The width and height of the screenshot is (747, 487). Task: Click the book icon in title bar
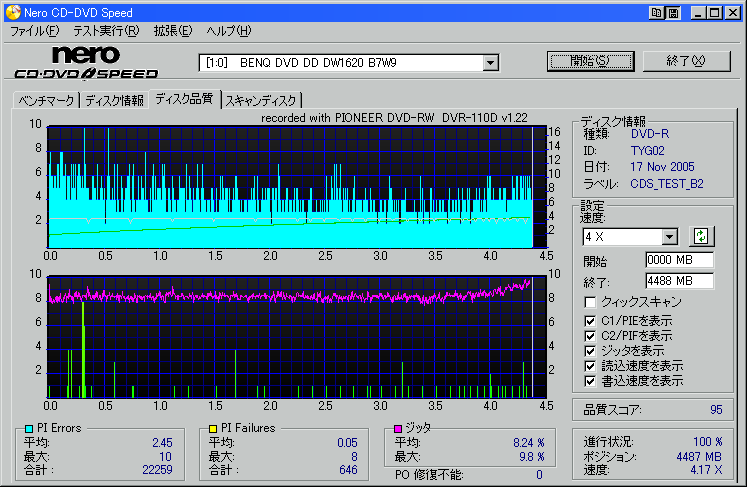click(x=656, y=12)
